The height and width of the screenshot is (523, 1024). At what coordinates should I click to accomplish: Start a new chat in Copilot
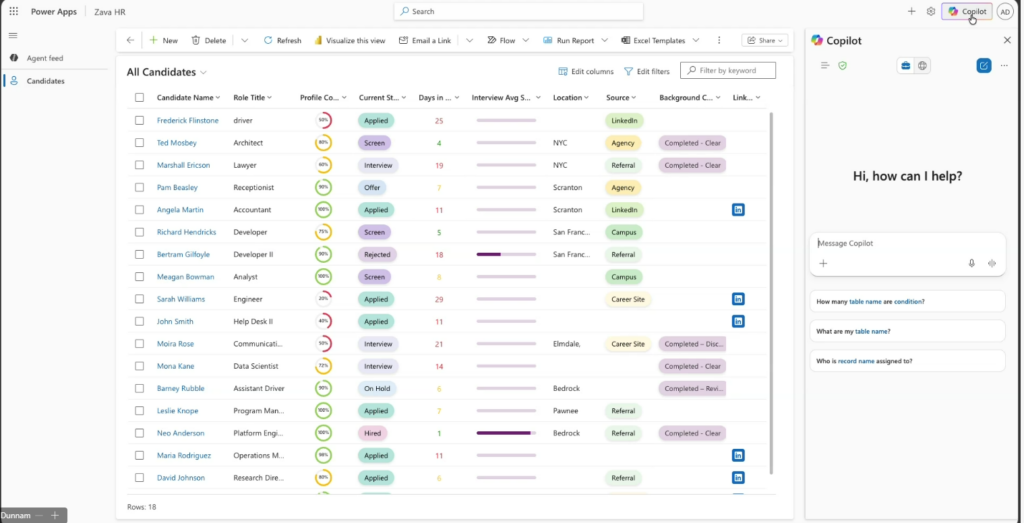(984, 65)
